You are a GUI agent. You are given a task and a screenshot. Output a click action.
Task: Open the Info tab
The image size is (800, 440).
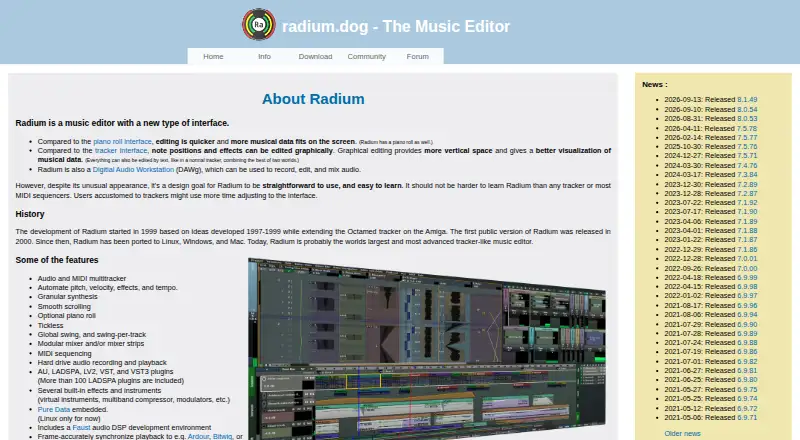264,57
